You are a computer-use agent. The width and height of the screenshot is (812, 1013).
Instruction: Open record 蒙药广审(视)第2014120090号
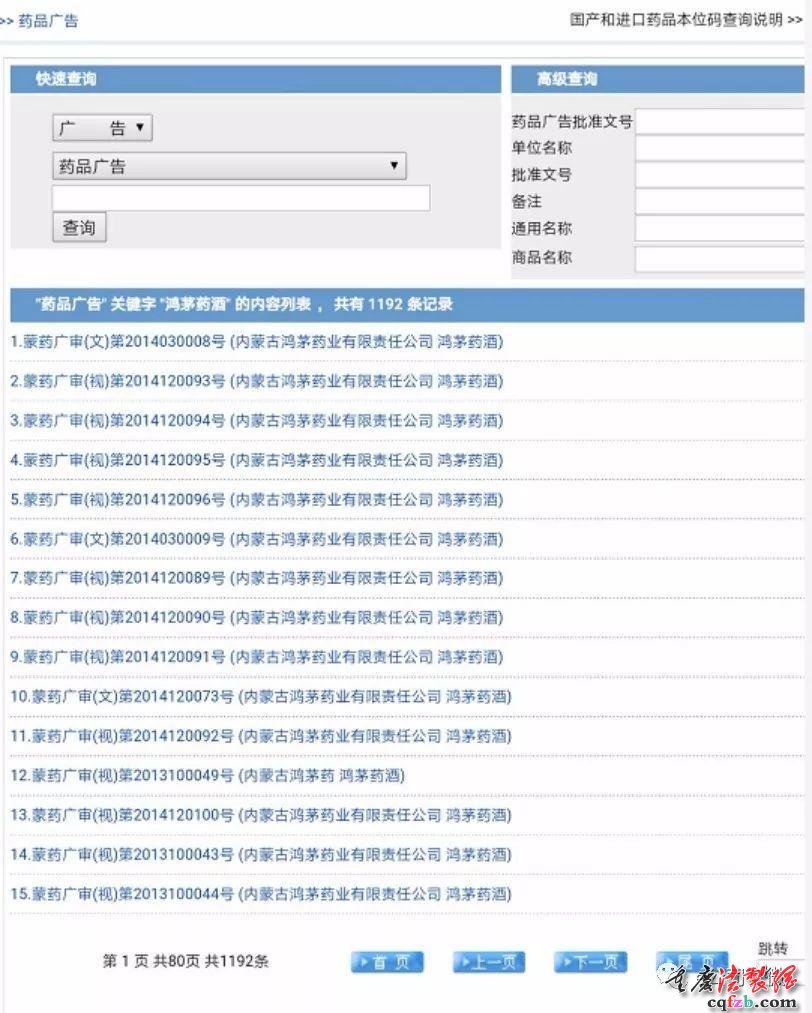click(256, 617)
